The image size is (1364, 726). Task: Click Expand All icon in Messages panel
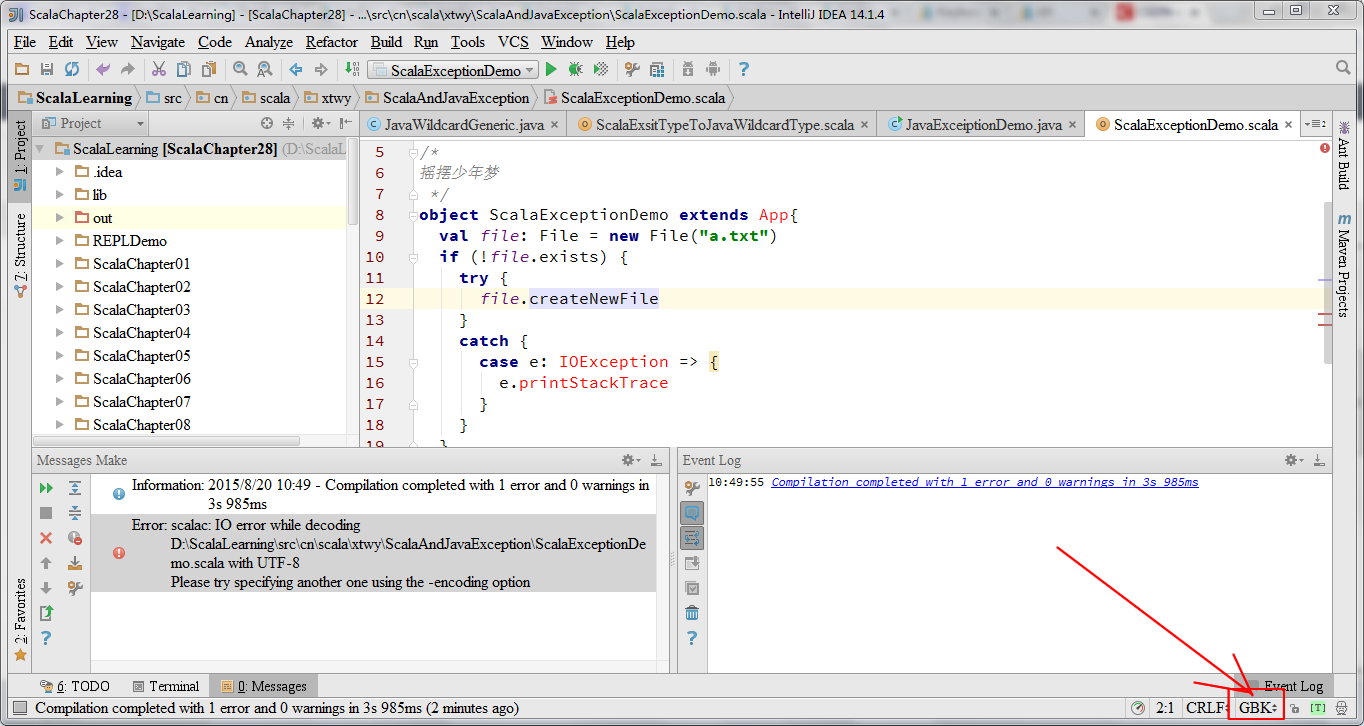click(x=75, y=488)
